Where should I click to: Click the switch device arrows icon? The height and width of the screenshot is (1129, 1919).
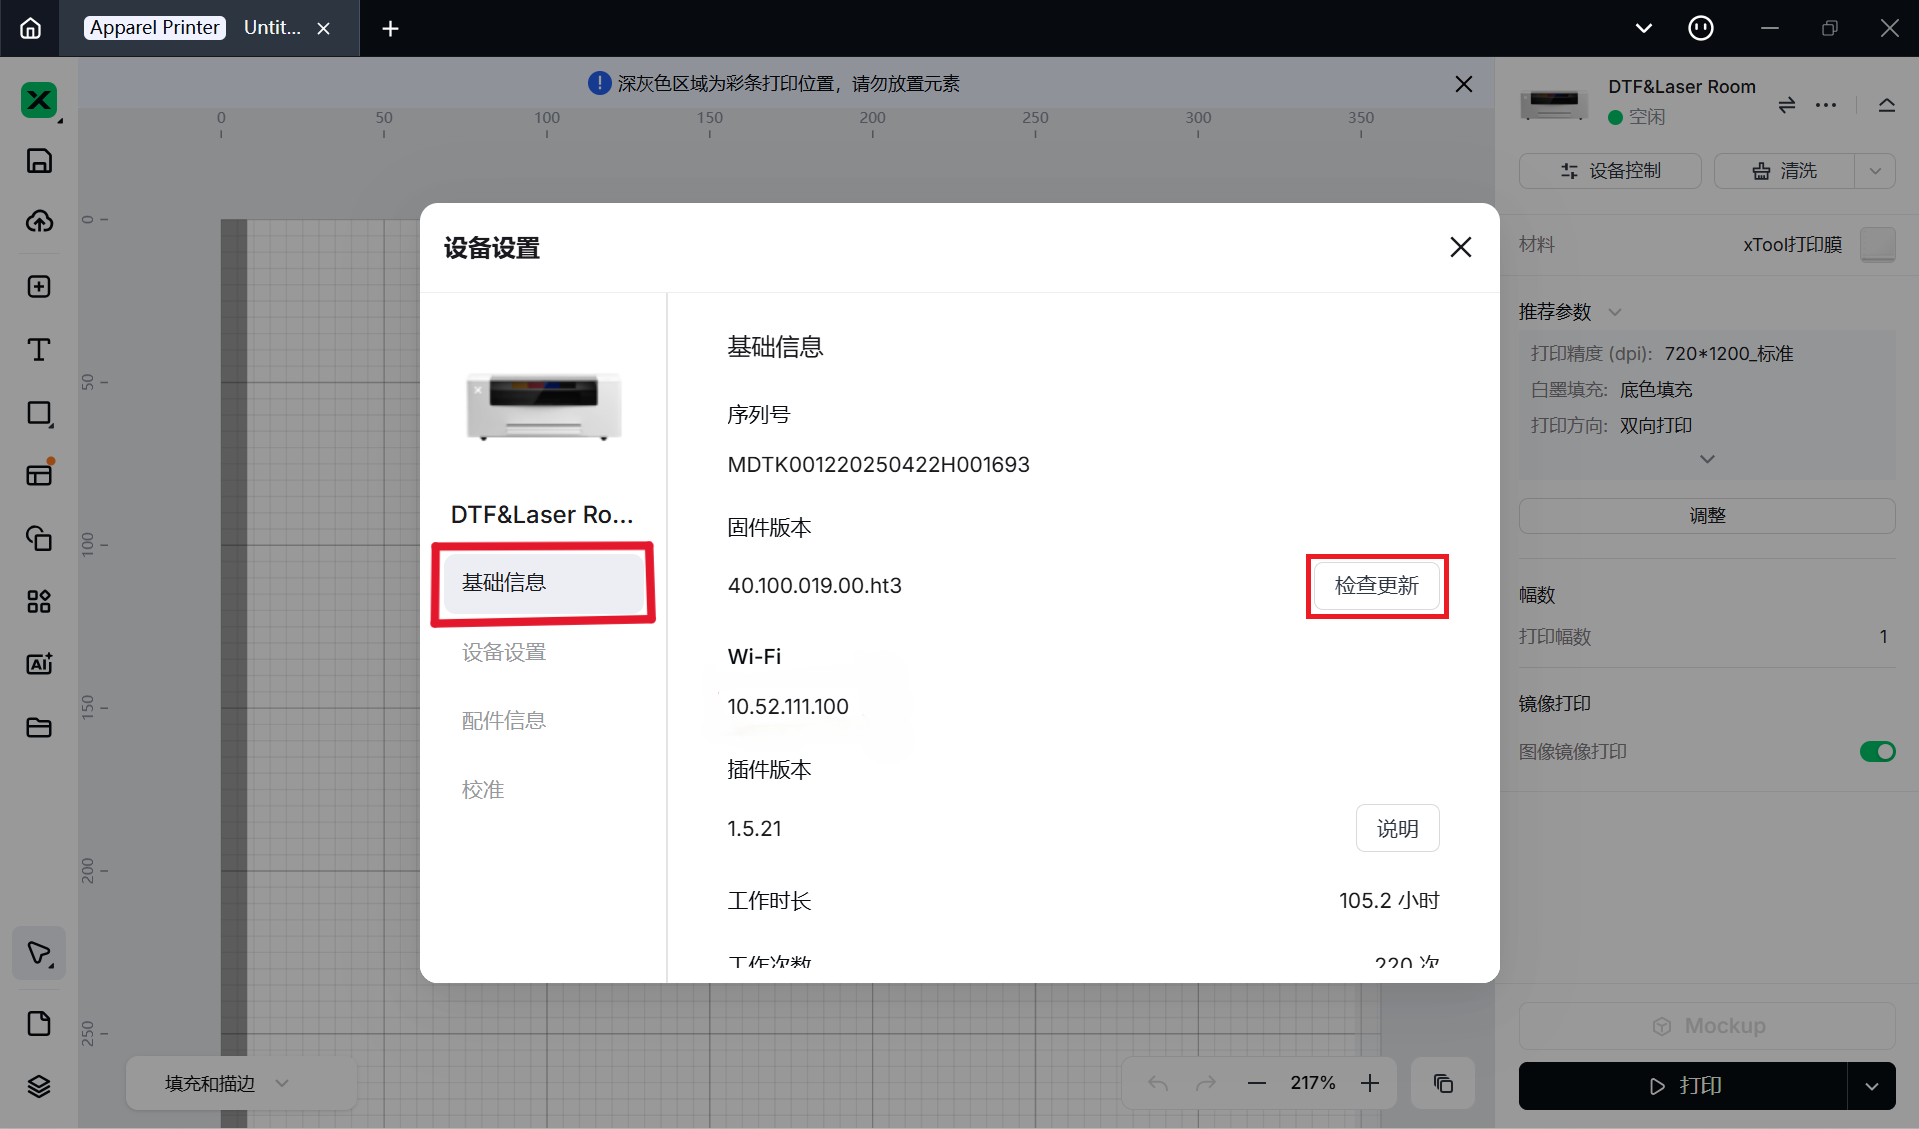point(1786,105)
